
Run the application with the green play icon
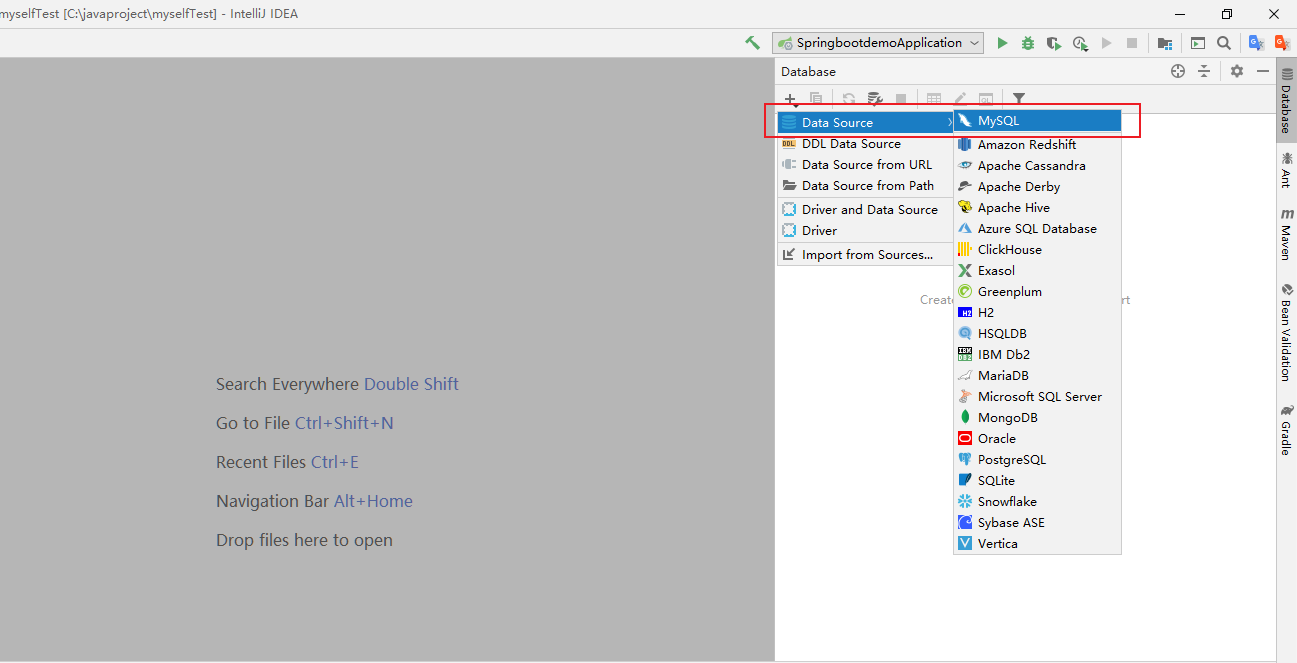click(x=1003, y=43)
